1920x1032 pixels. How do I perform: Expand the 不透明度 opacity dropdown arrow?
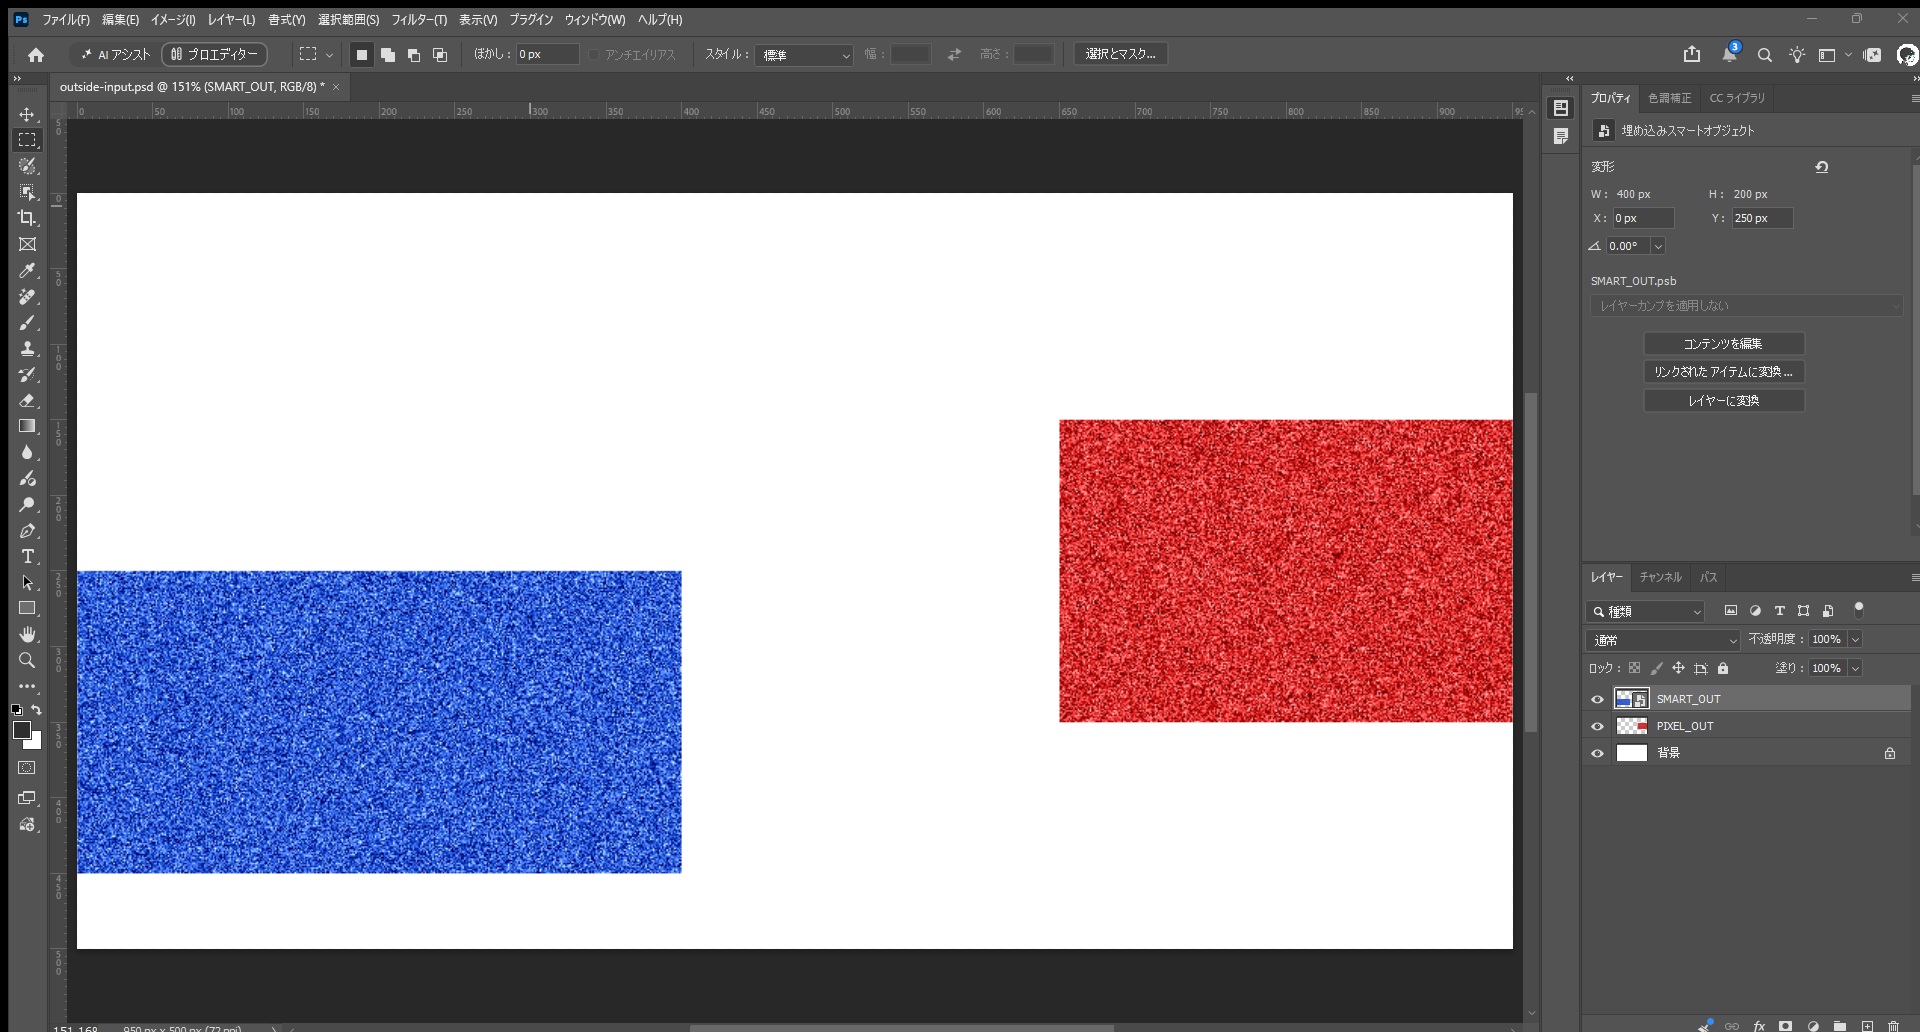pyautogui.click(x=1855, y=640)
